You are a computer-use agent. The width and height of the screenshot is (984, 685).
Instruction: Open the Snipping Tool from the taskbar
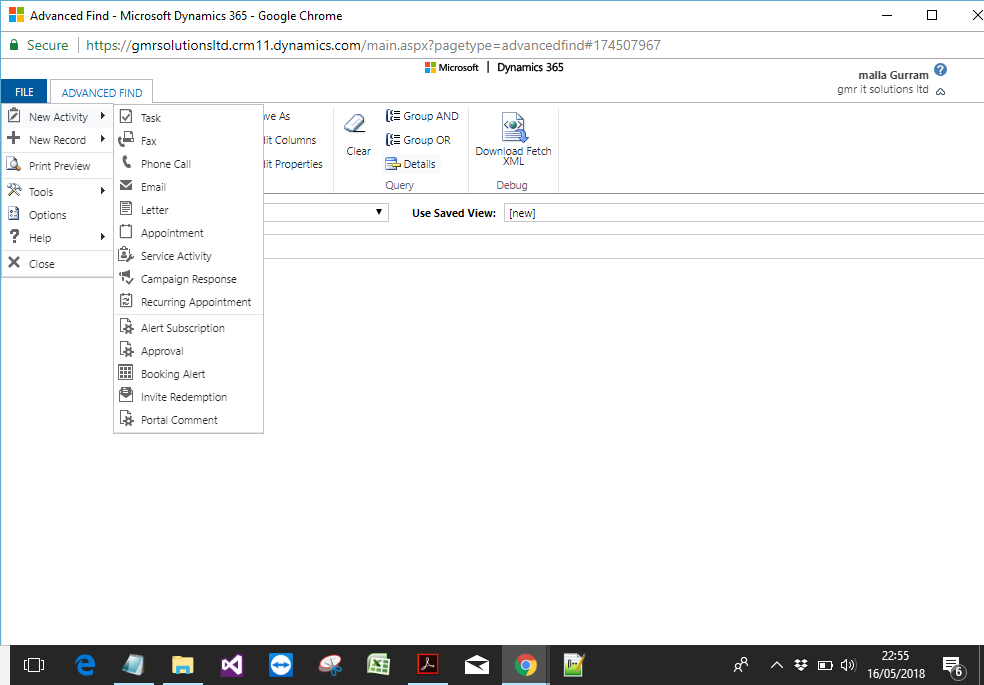click(329, 665)
